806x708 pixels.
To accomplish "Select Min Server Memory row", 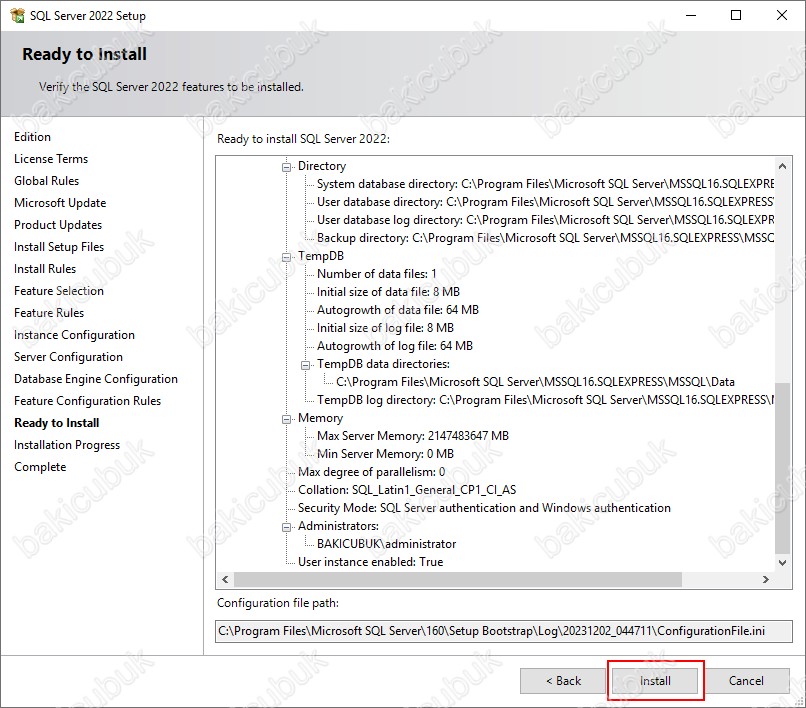I will point(386,454).
